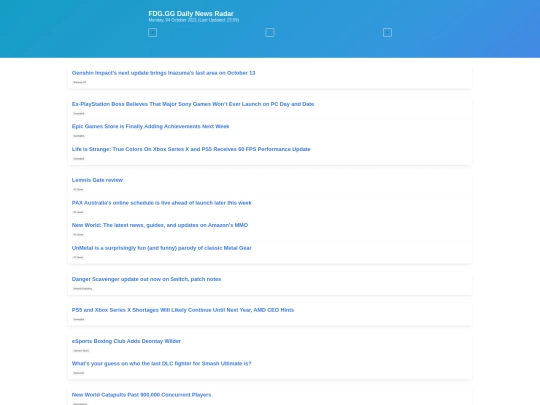
Task: Click the source tag under New World: The latest news
Action: 78,235
